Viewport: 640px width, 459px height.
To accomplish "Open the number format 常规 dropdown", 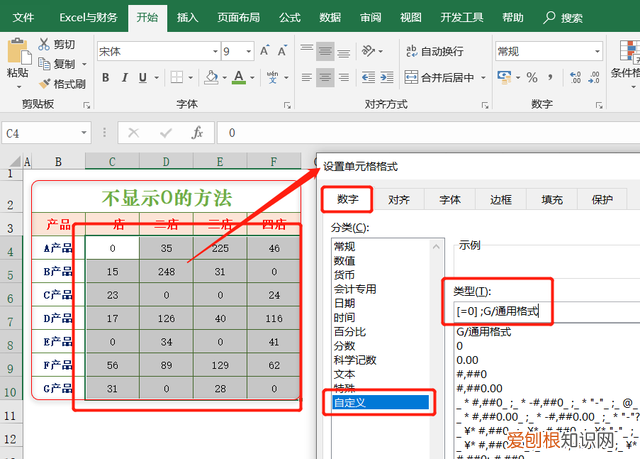I will coord(597,51).
